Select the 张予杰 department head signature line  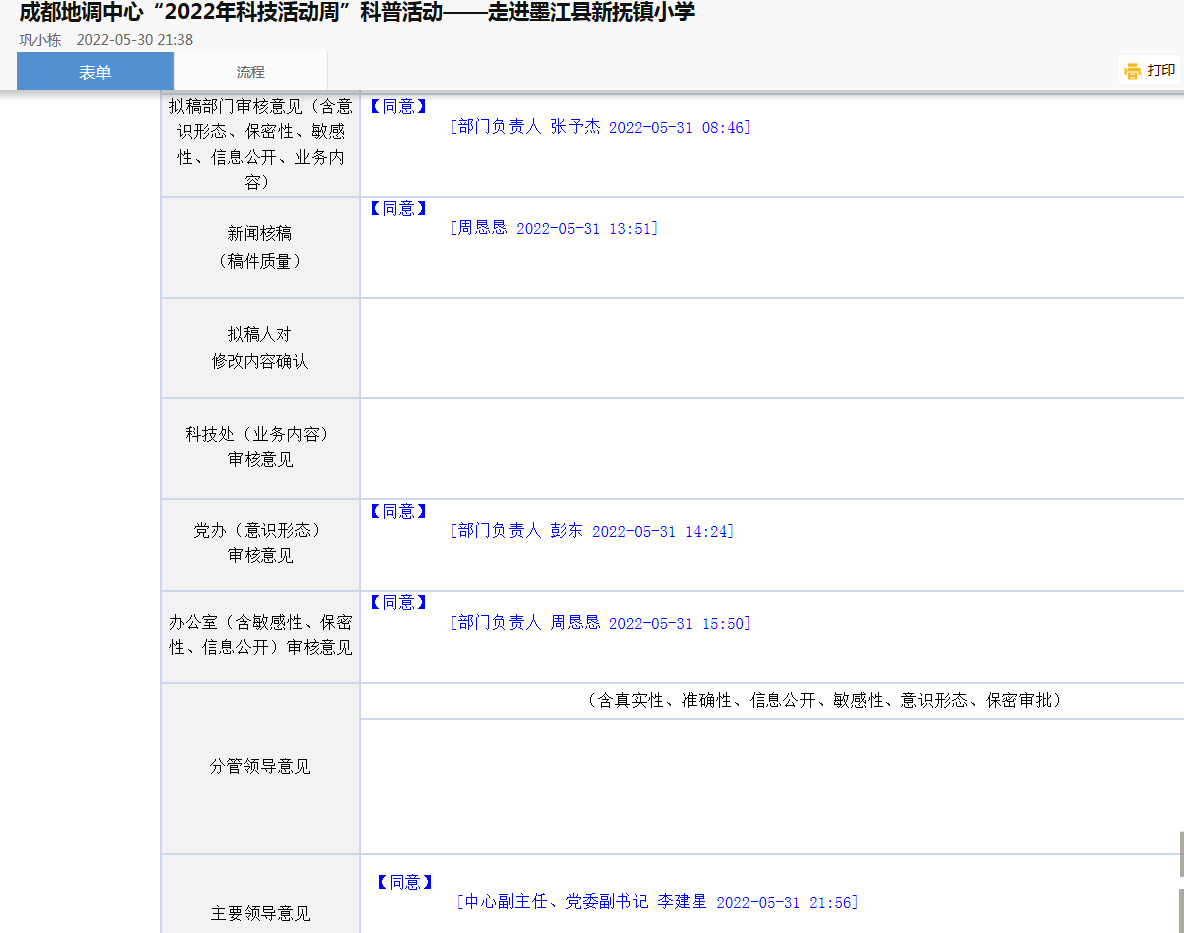coord(600,127)
